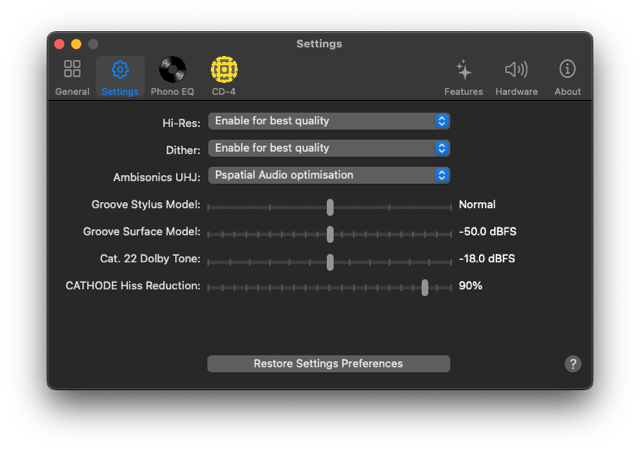Click the red close window button

point(59,44)
